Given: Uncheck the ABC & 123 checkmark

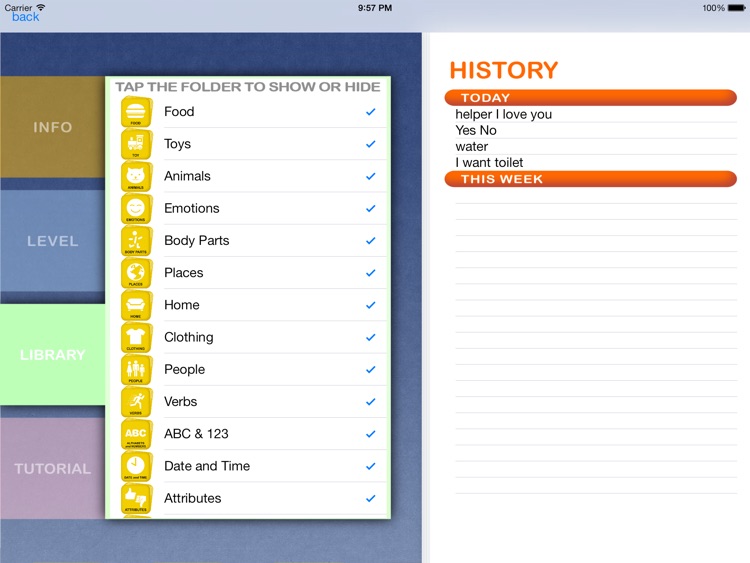Looking at the screenshot, I should point(371,434).
